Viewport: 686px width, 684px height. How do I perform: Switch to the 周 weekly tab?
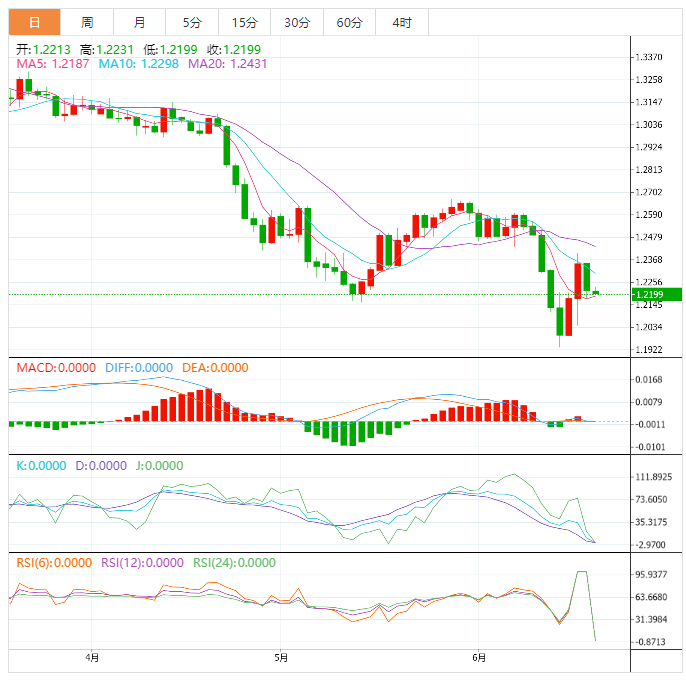[87, 22]
